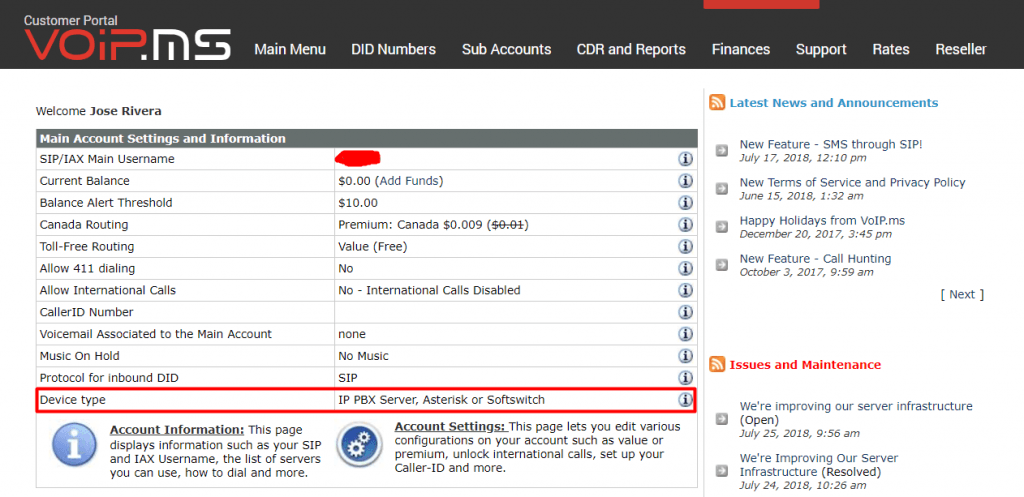
Task: Click info icon for Current Balance row
Action: [x=685, y=181]
